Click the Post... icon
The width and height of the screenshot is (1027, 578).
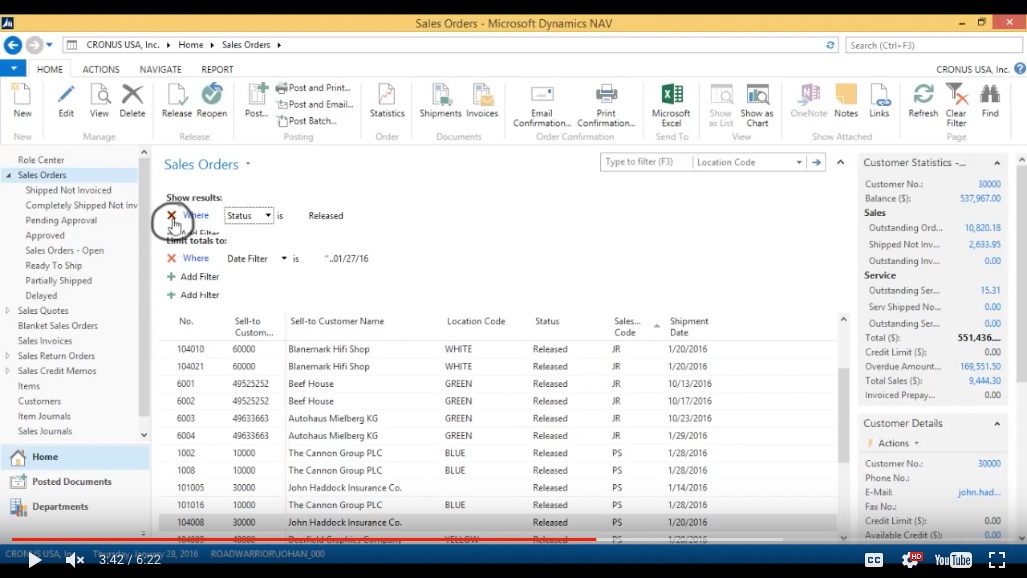(x=256, y=100)
